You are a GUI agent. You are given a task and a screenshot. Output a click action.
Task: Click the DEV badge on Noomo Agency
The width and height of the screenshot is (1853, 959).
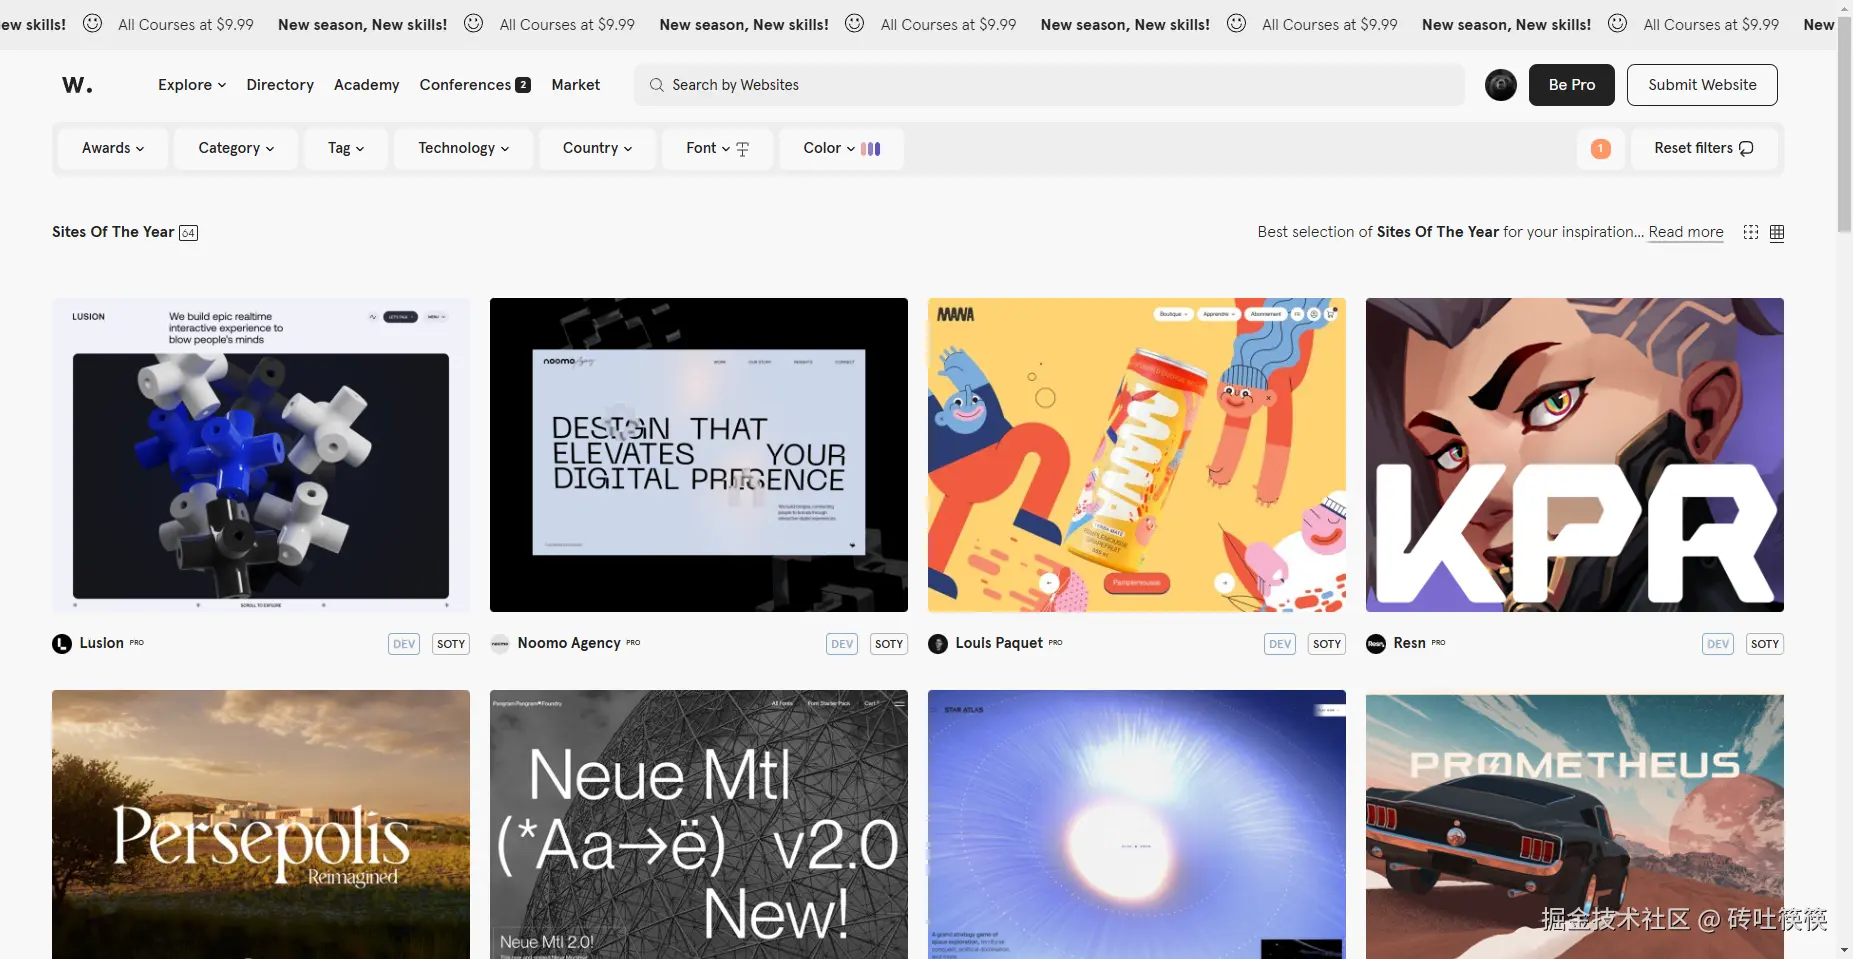point(842,644)
